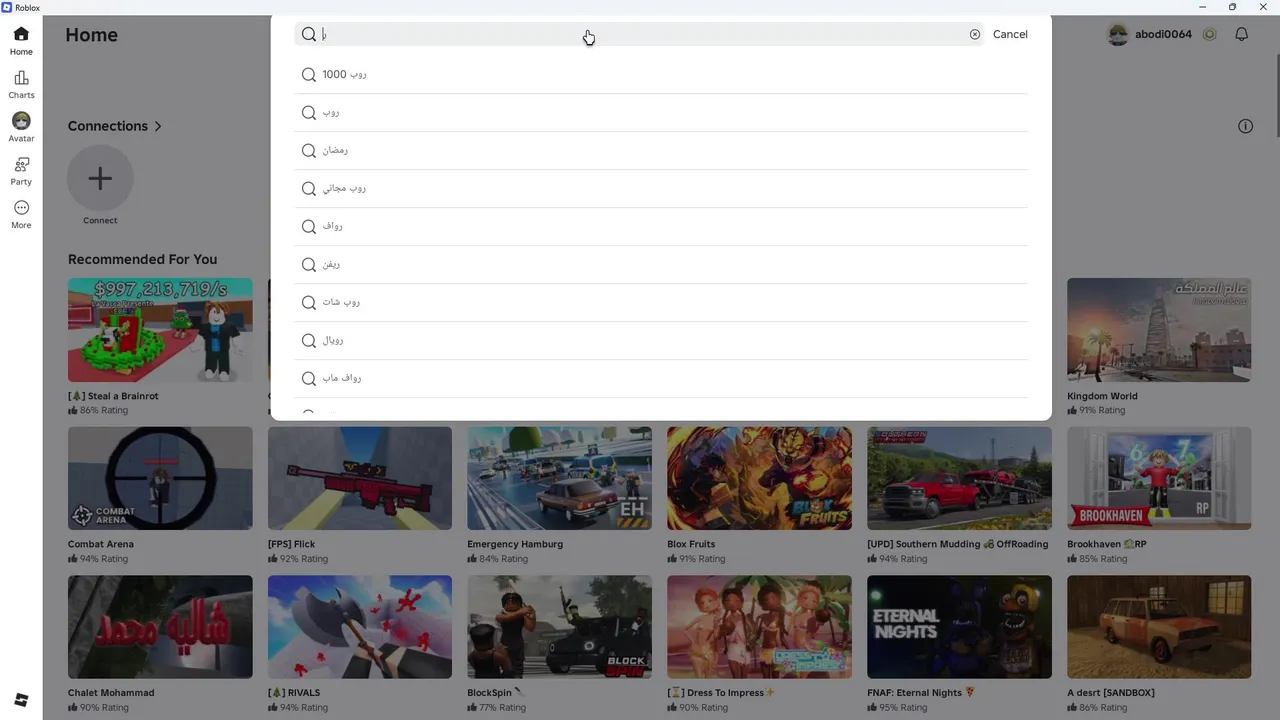This screenshot has width=1280, height=720.
Task: Select suggestion "روب" alone
Action: tap(661, 112)
